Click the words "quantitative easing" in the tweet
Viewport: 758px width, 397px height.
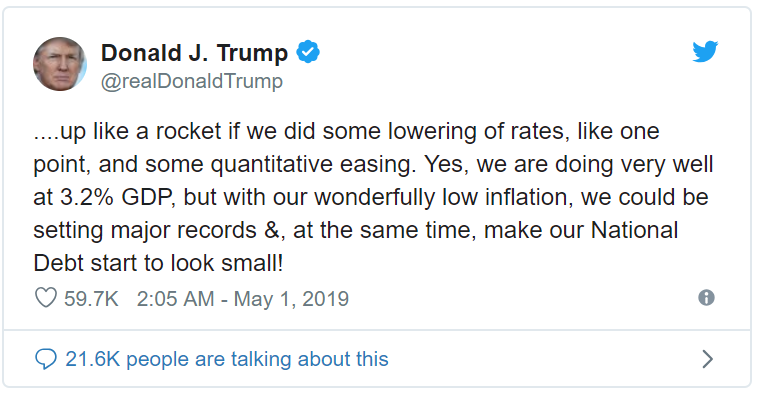313,165
